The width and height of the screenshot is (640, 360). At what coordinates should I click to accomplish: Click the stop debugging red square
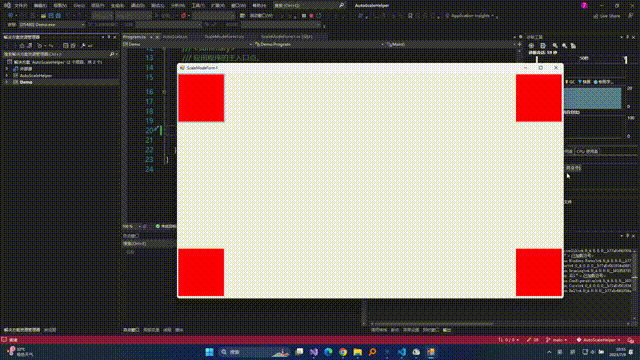(x=311, y=16)
